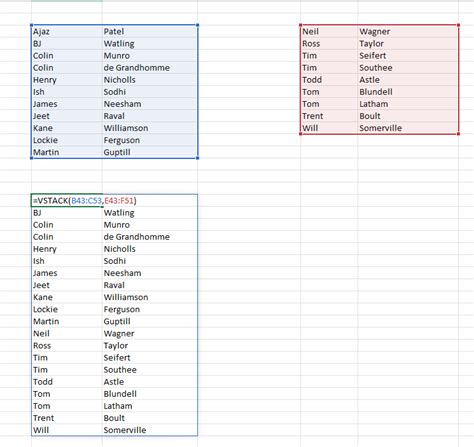This screenshot has width=474, height=447.
Task: Select the Todd cell in red range
Action: click(329, 80)
